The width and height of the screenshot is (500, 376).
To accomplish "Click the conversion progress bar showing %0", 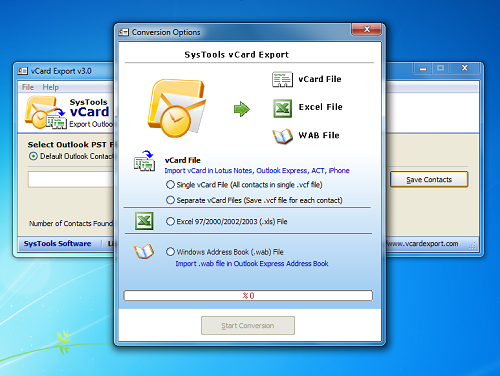I will tap(248, 295).
